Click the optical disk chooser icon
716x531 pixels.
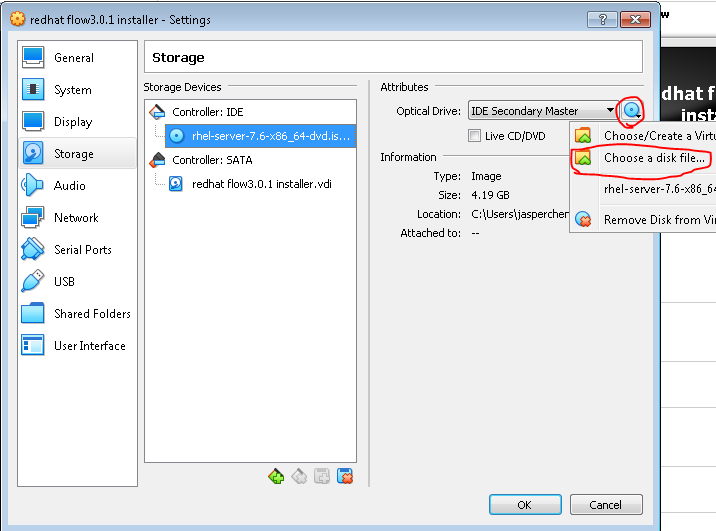coord(632,110)
